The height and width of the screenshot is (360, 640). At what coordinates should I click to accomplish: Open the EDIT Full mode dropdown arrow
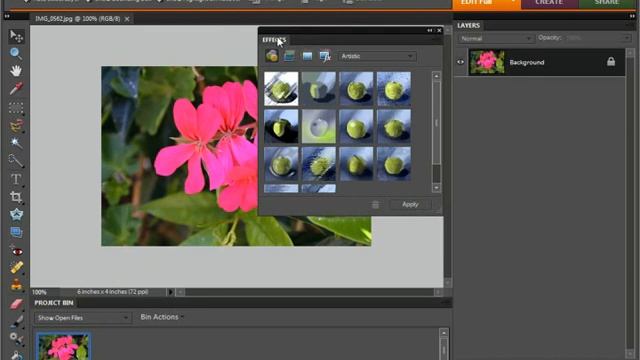(x=512, y=3)
